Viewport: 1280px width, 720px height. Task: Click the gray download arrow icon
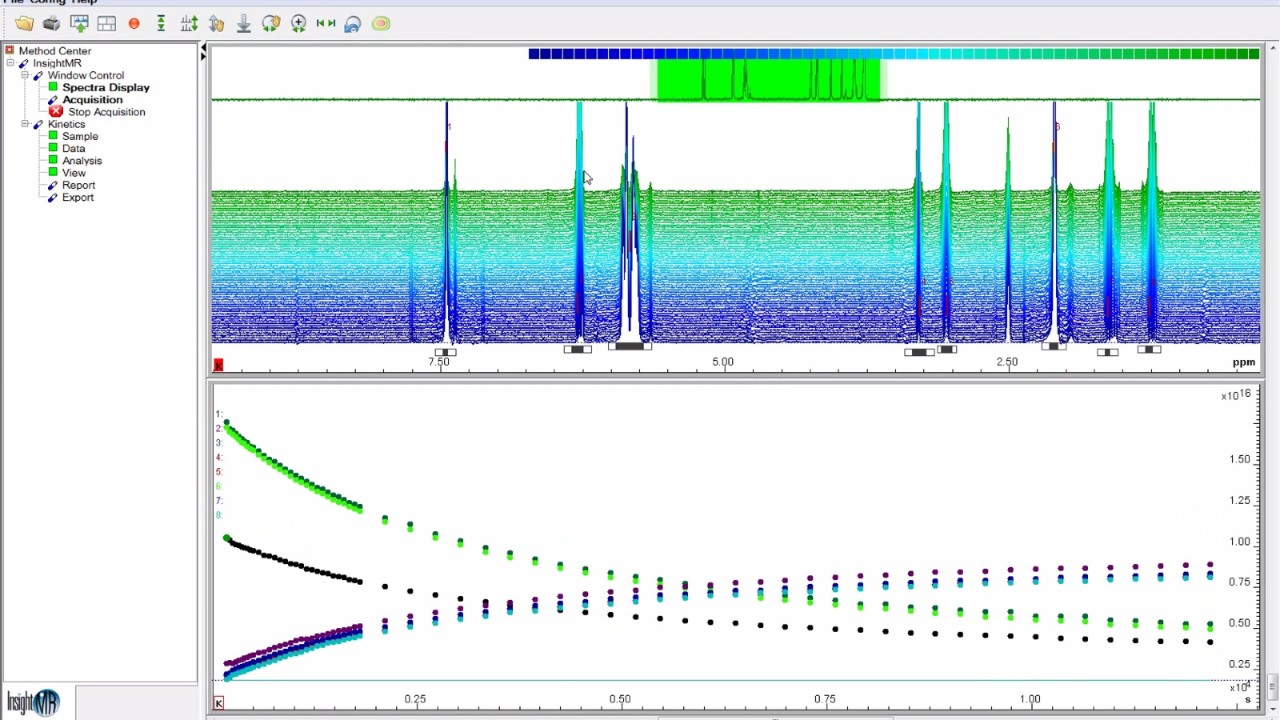[243, 23]
